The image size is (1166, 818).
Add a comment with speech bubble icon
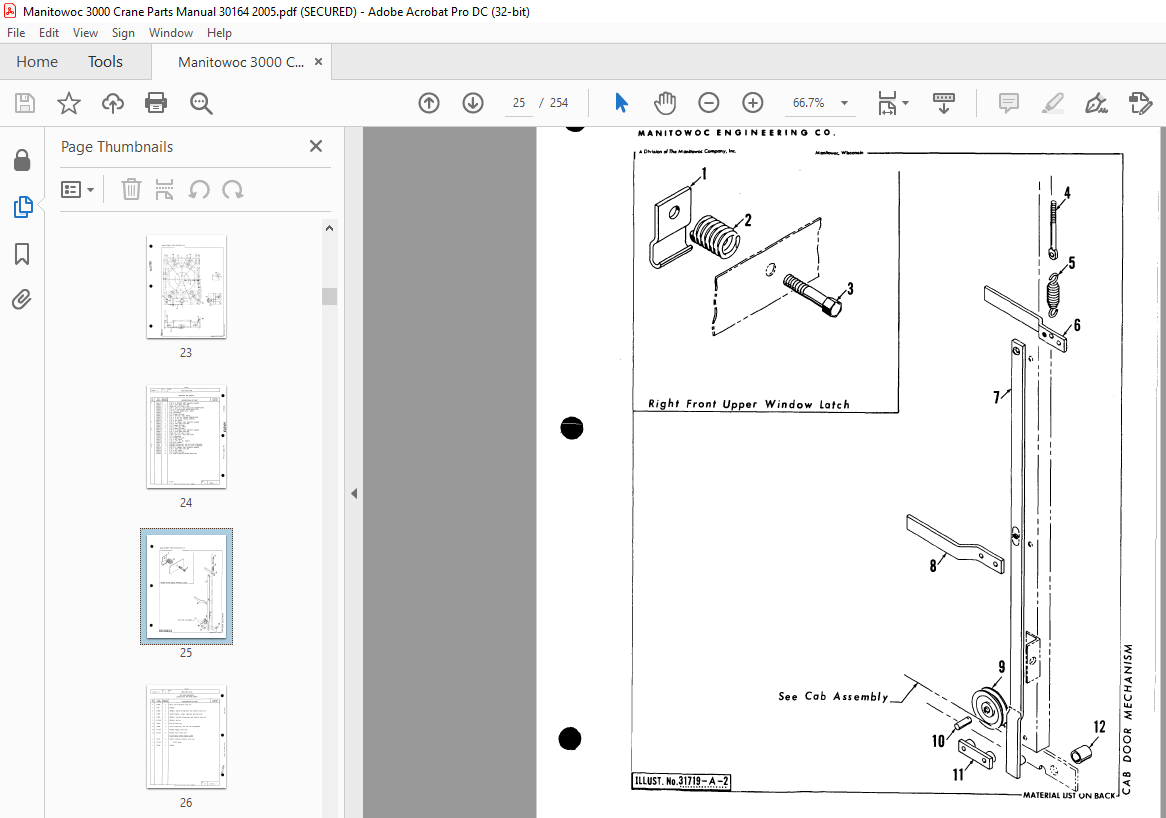[x=1008, y=103]
